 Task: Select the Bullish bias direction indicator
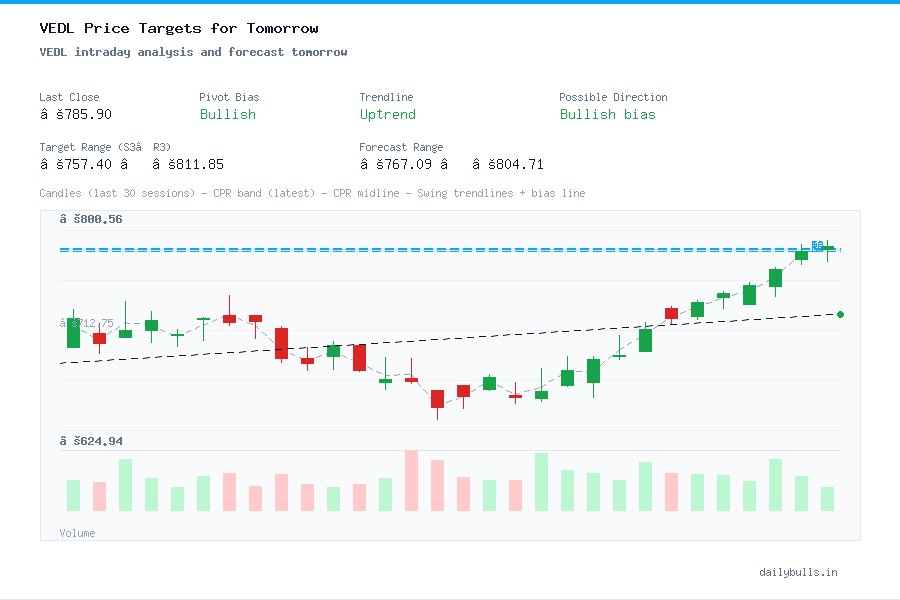tap(608, 115)
